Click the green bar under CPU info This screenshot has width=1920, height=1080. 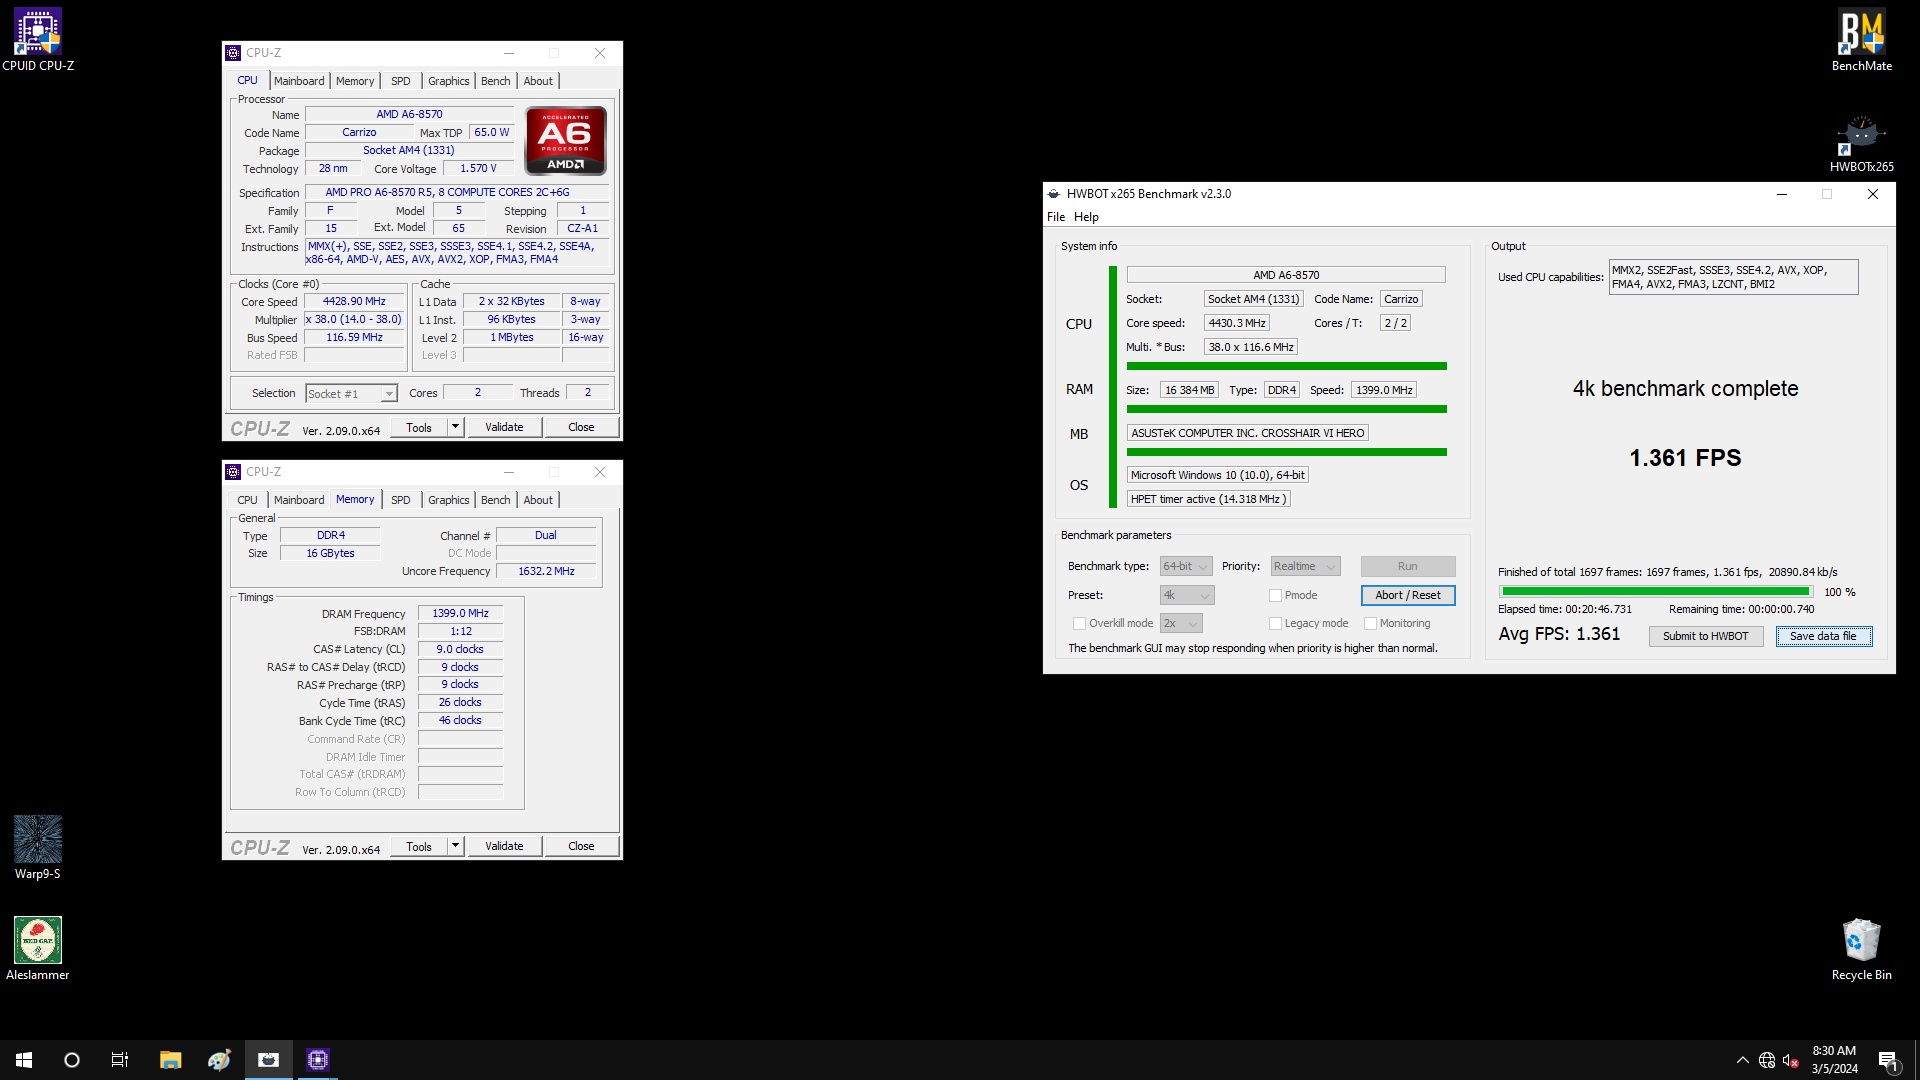(1286, 366)
